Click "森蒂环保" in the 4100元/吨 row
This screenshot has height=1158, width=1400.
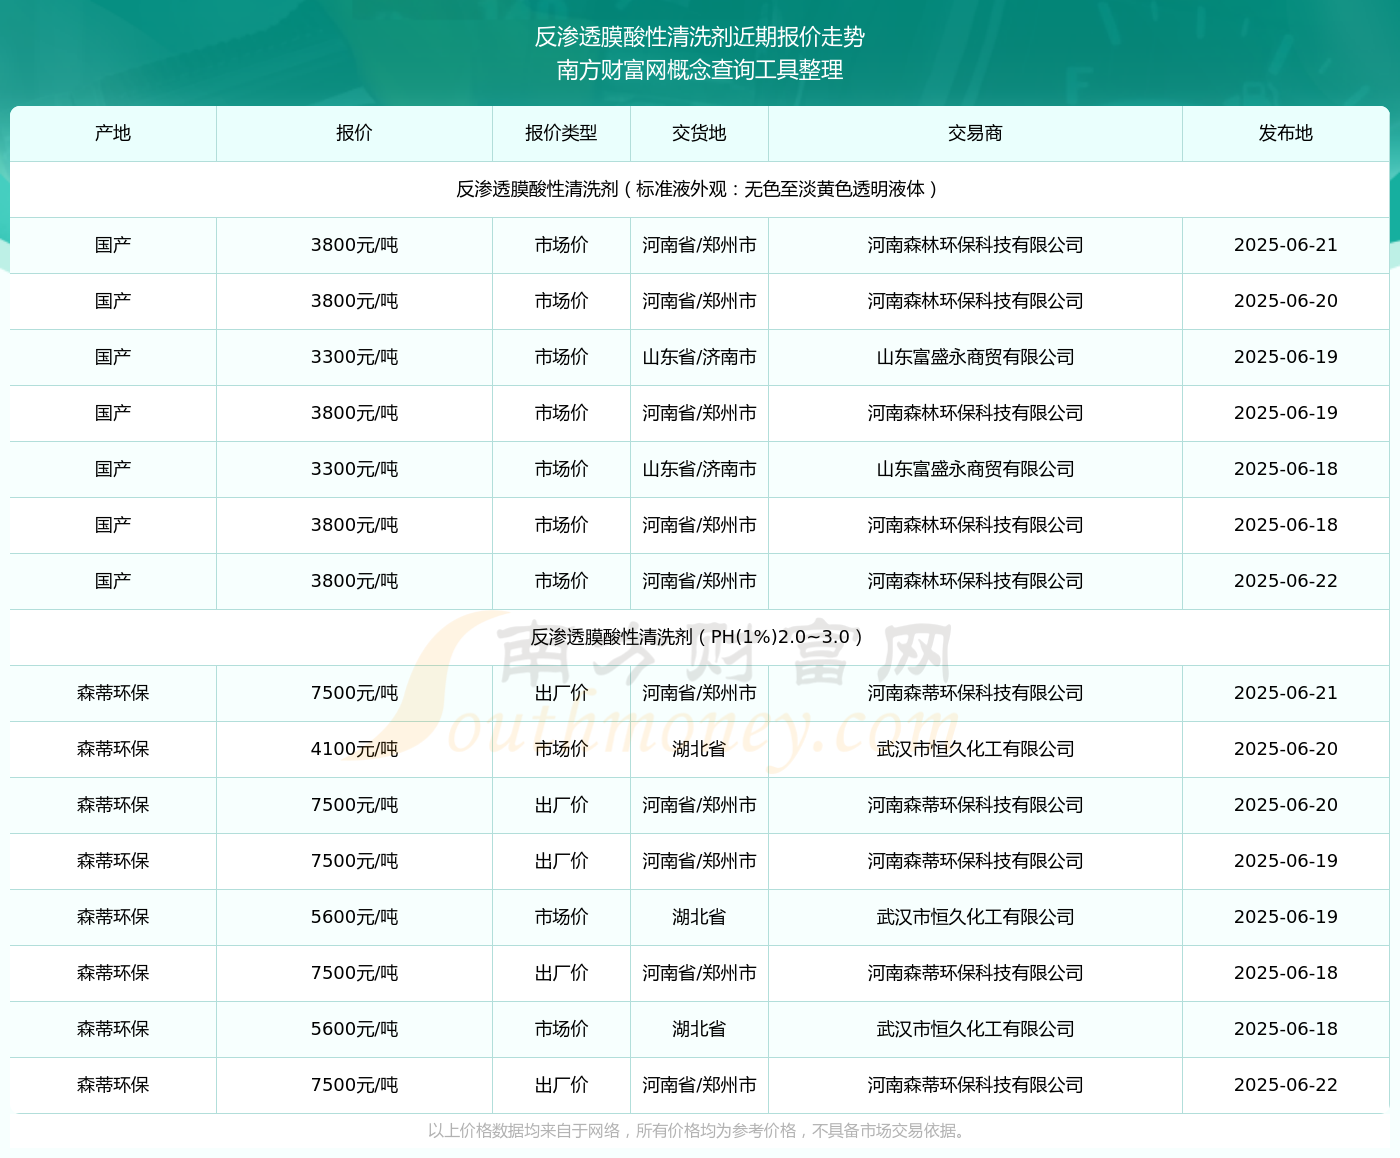pyautogui.click(x=113, y=749)
